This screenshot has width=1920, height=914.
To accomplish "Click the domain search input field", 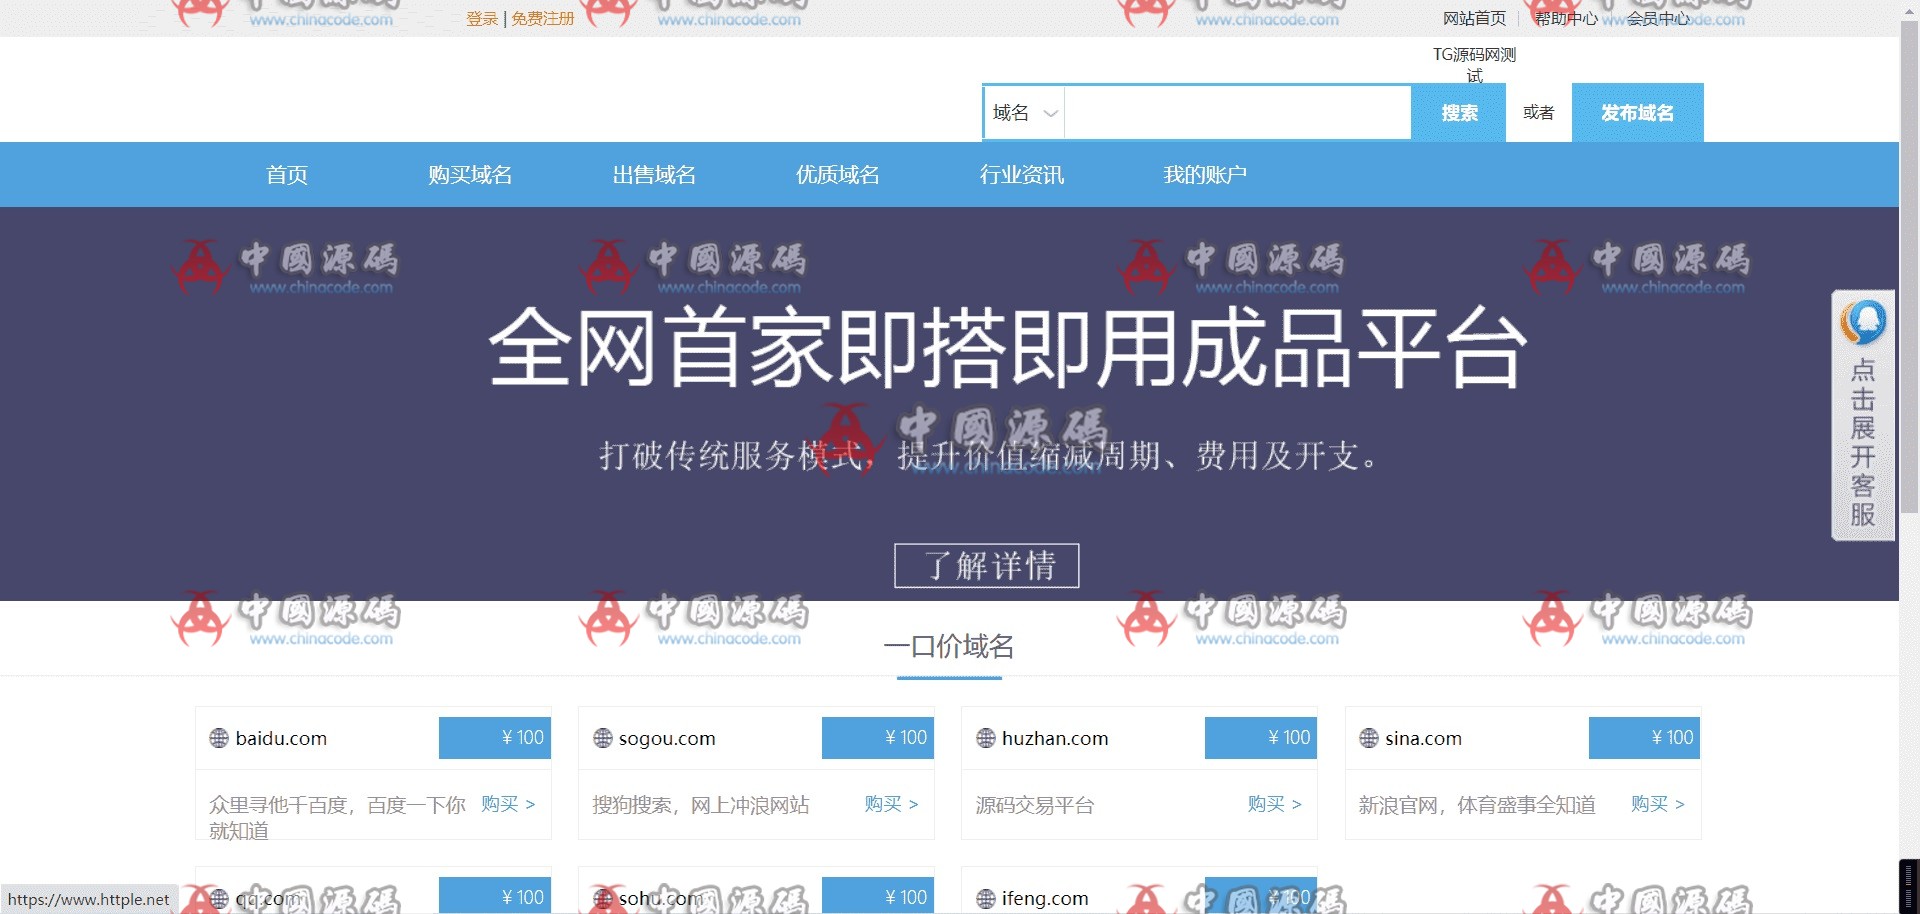I will [1237, 113].
